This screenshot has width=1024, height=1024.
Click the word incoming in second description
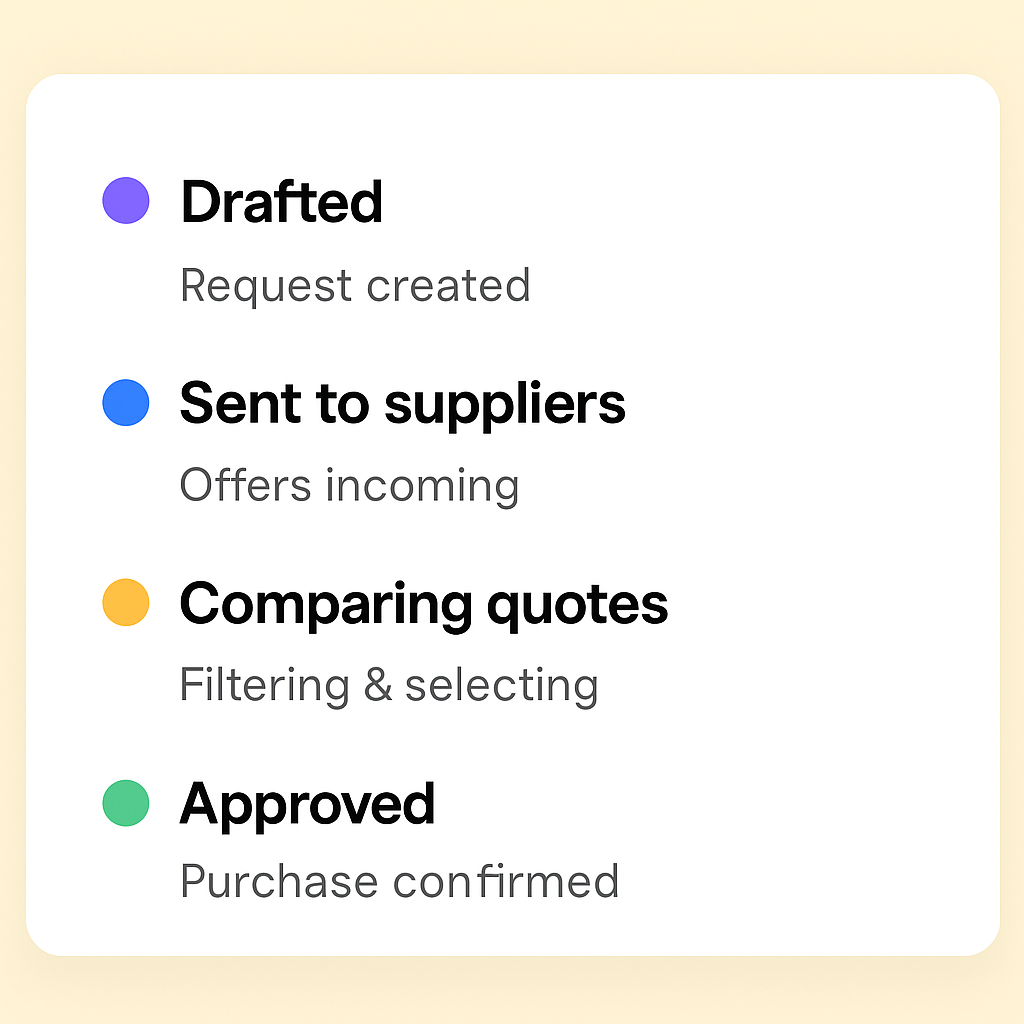click(x=423, y=487)
